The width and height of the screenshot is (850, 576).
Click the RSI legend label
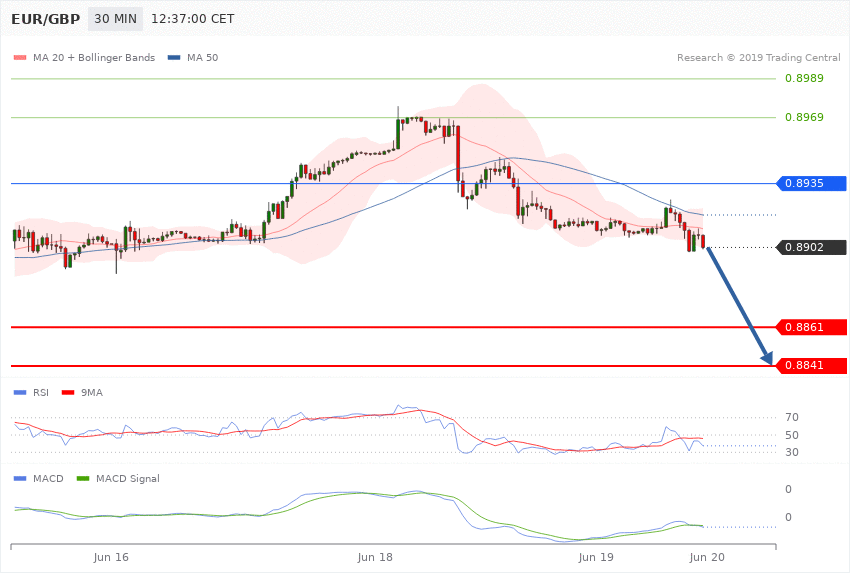(x=41, y=392)
